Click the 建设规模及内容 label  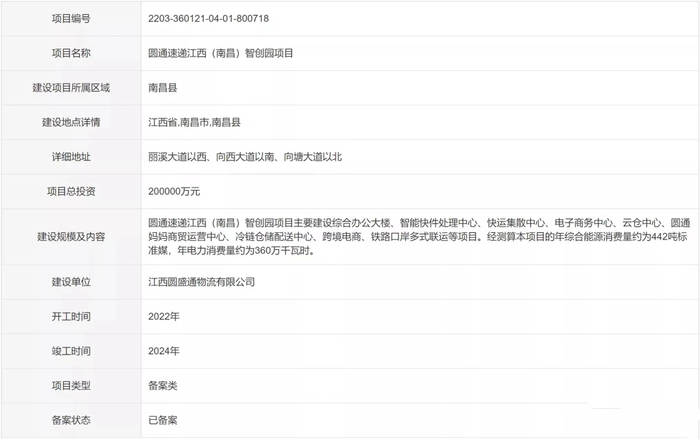(x=71, y=237)
